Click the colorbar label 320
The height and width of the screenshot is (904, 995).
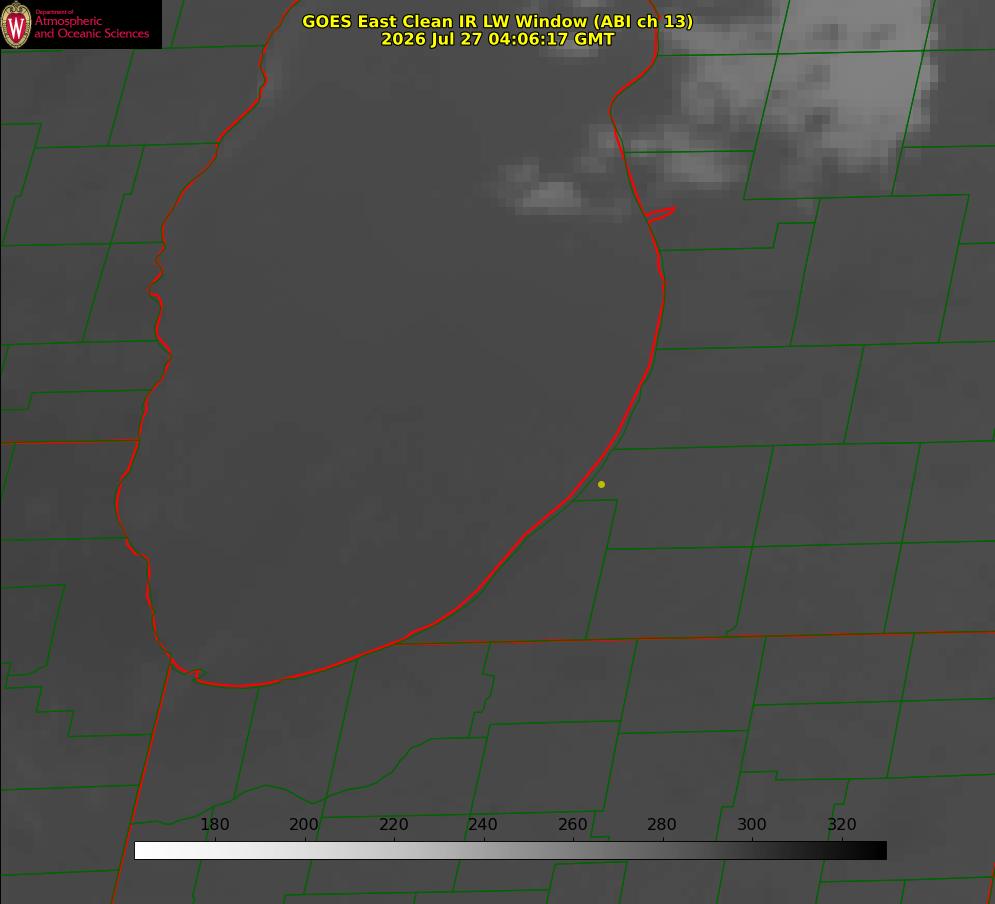point(842,824)
